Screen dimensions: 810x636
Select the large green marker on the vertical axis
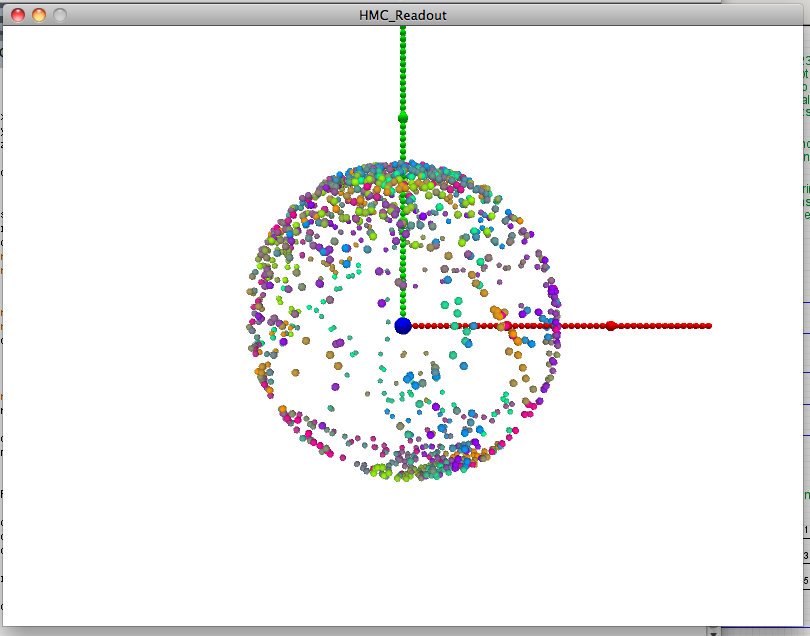[x=403, y=118]
